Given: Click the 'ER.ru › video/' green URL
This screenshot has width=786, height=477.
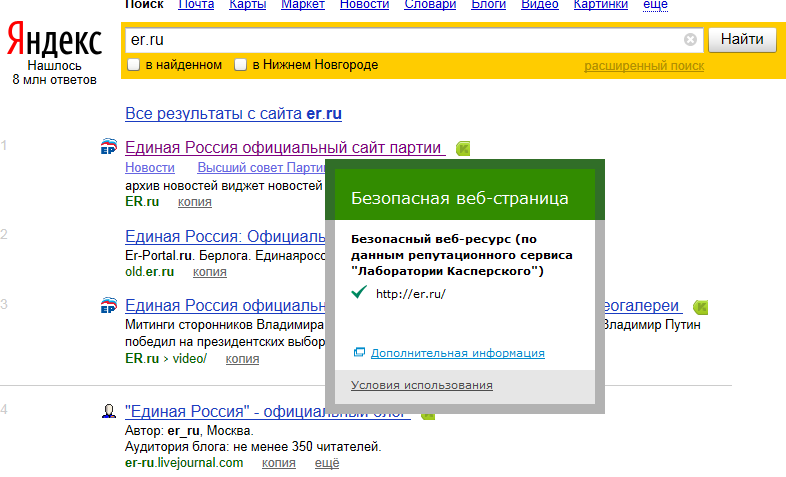Looking at the screenshot, I should tap(166, 359).
